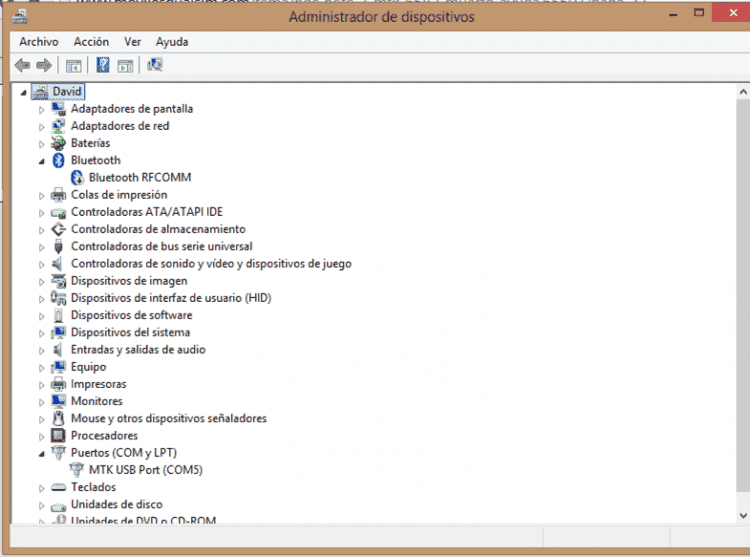Expand Adaptadores de pantalla
This screenshot has height=557, width=750.
point(42,110)
